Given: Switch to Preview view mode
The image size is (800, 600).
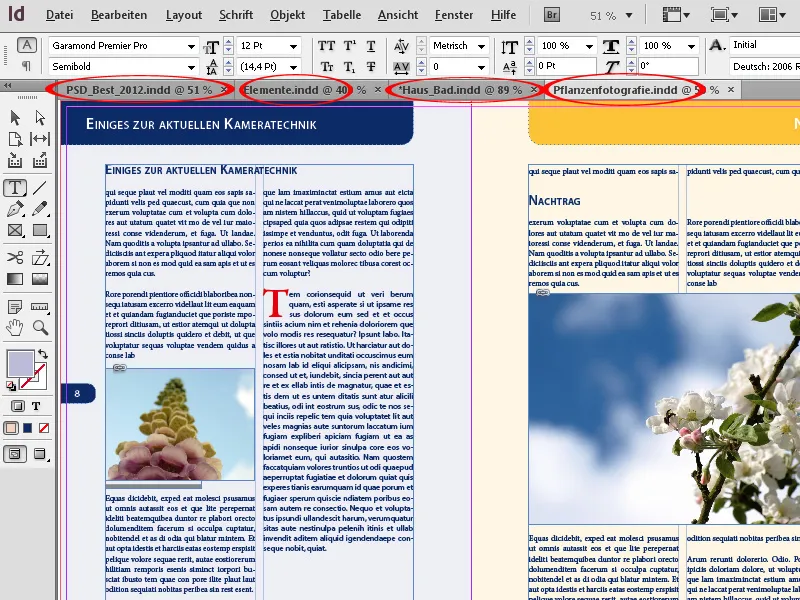Looking at the screenshot, I should pyautogui.click(x=40, y=454).
